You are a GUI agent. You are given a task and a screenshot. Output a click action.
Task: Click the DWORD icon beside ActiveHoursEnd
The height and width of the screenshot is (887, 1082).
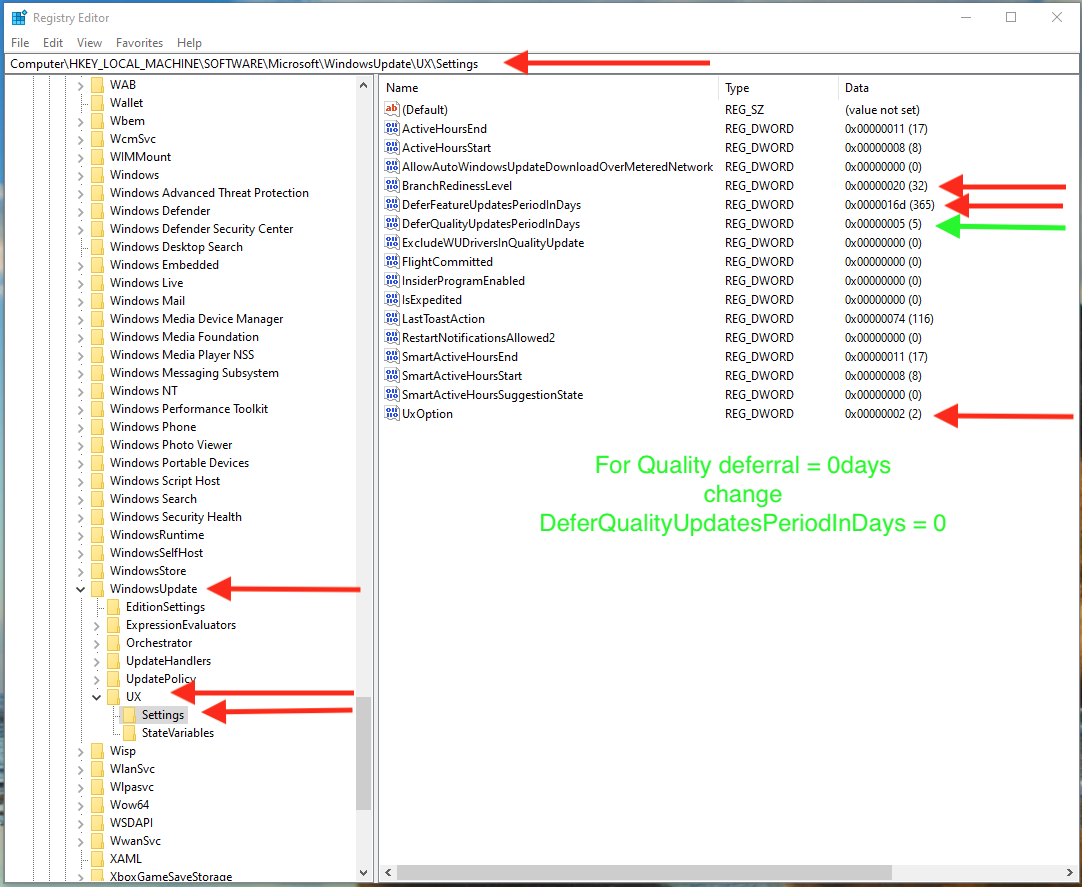tap(392, 129)
